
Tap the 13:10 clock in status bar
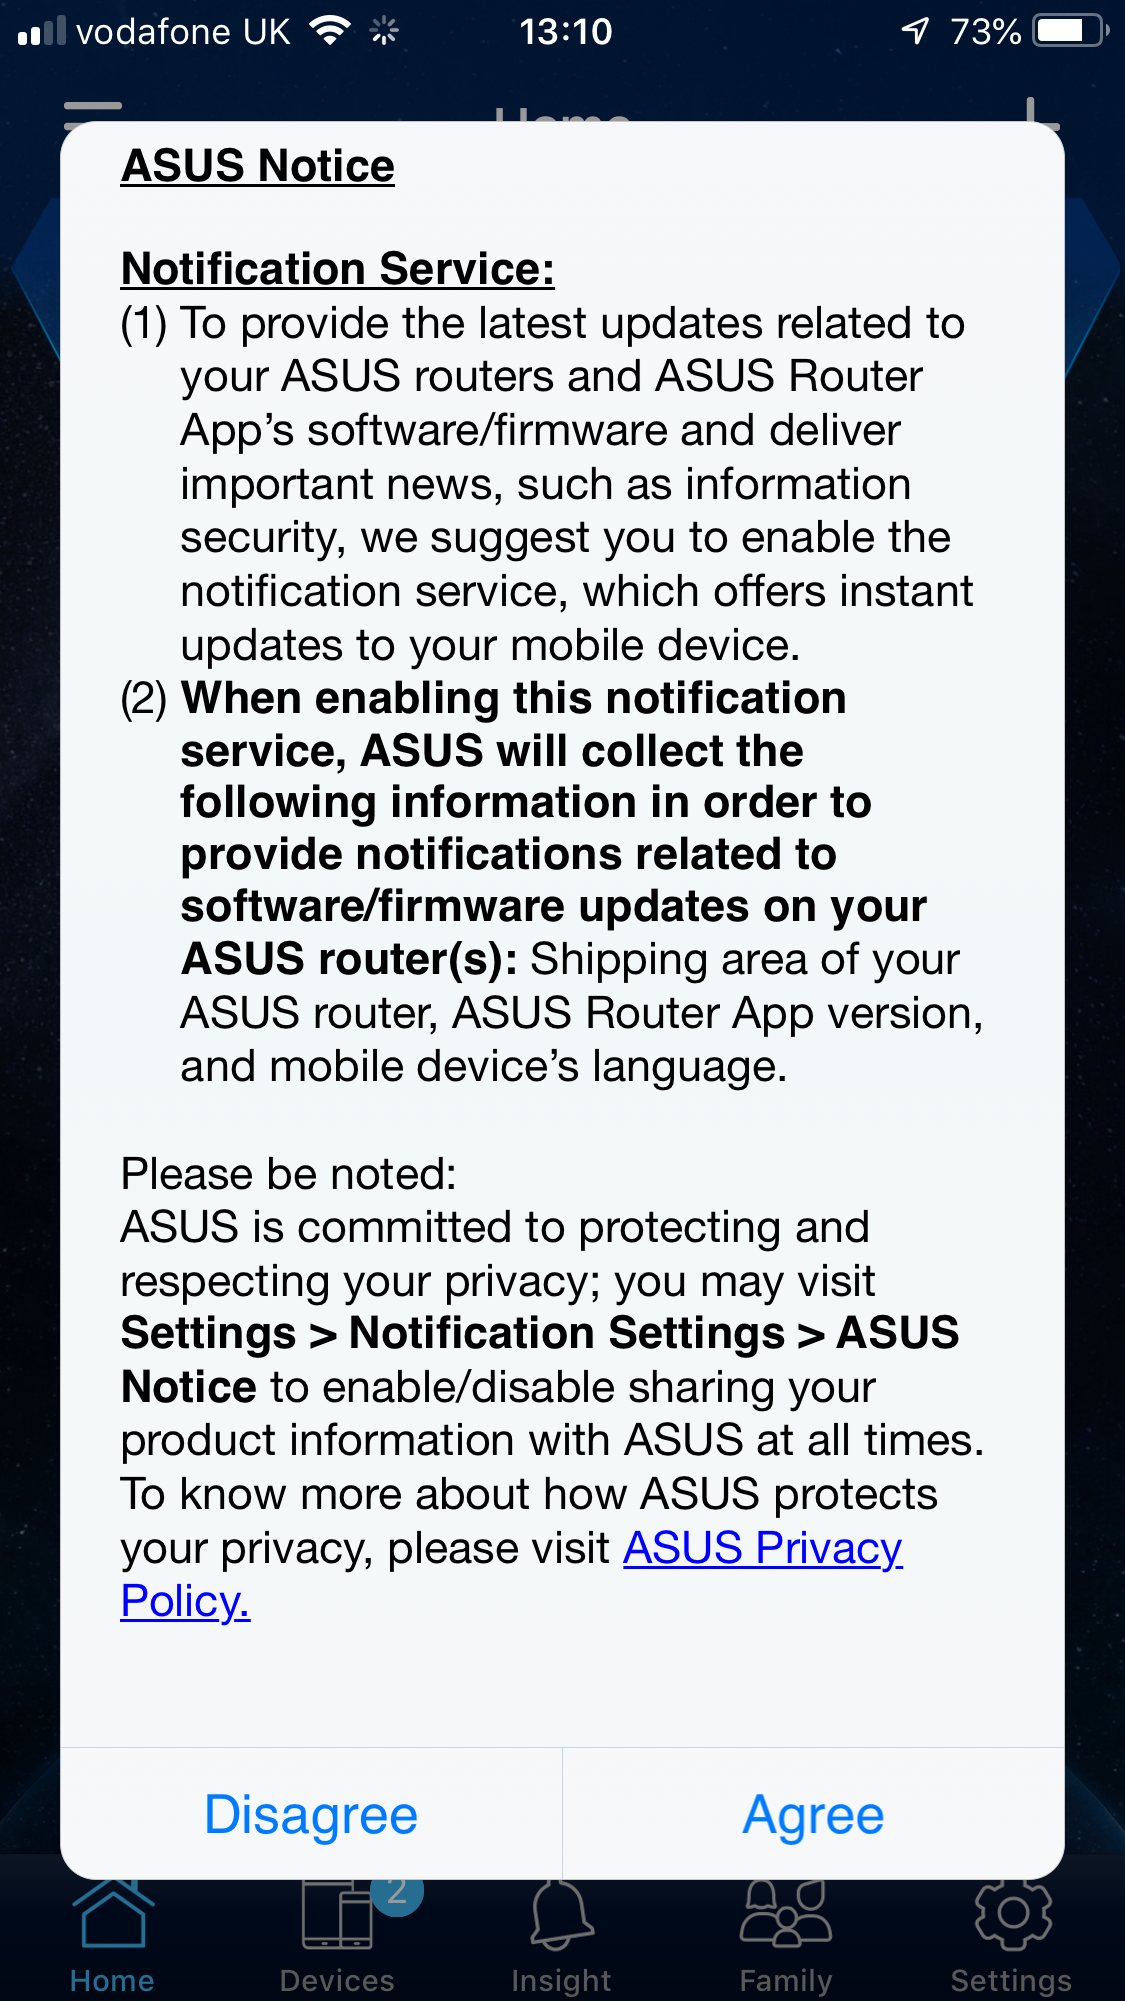(x=565, y=32)
